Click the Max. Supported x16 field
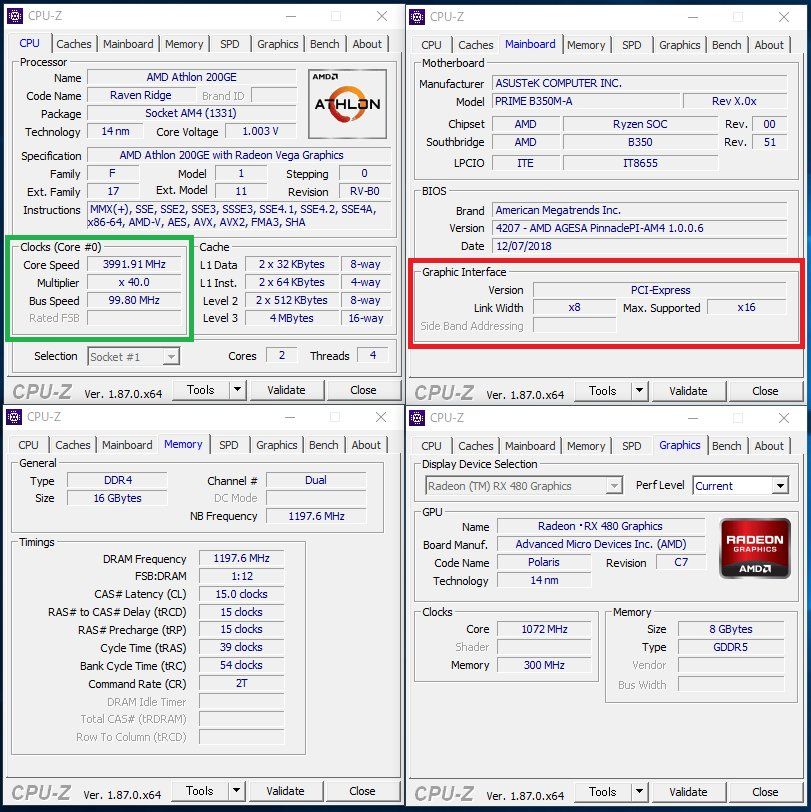Screen dimensions: 811x812 (x=747, y=307)
